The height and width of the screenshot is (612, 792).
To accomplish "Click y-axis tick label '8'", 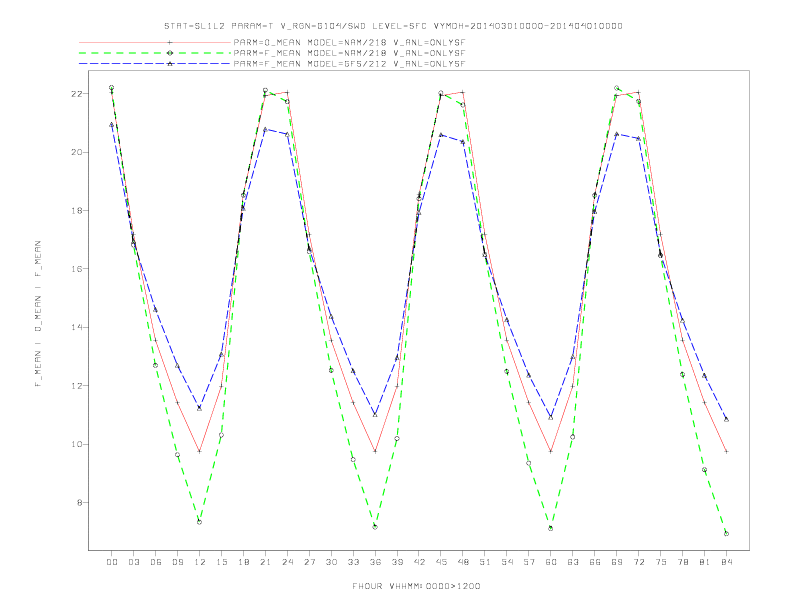I will tap(79, 502).
